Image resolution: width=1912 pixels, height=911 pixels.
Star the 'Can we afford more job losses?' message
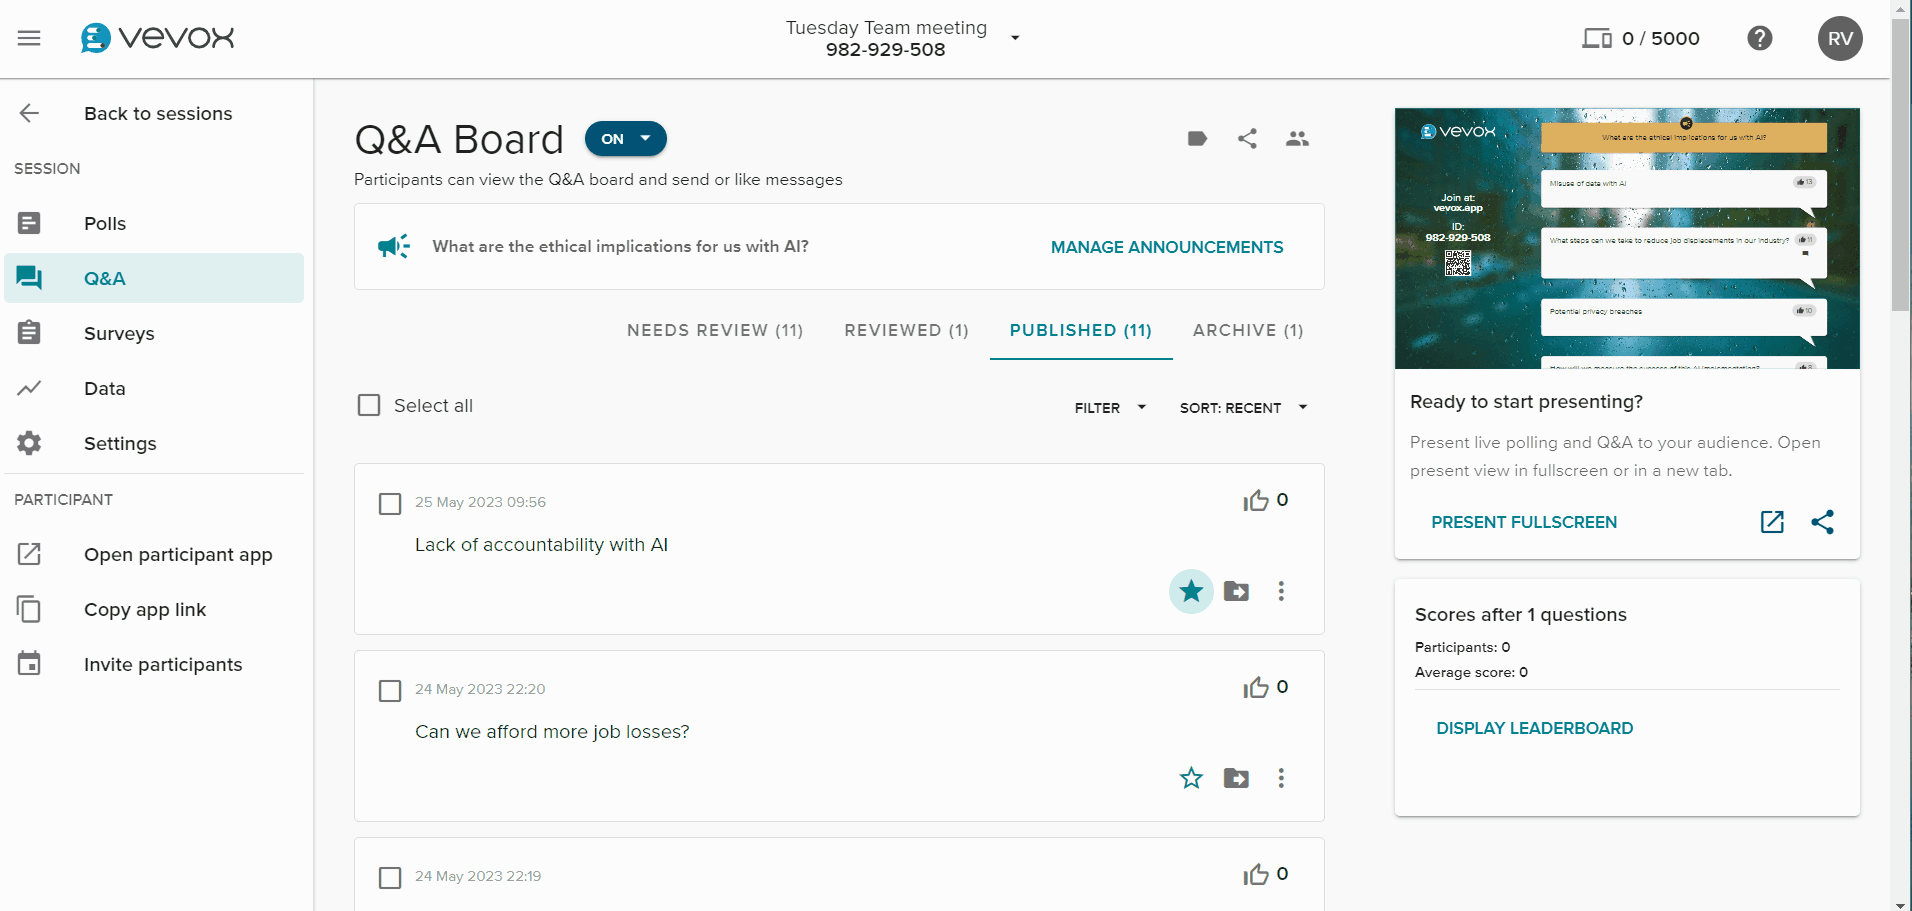[1191, 778]
